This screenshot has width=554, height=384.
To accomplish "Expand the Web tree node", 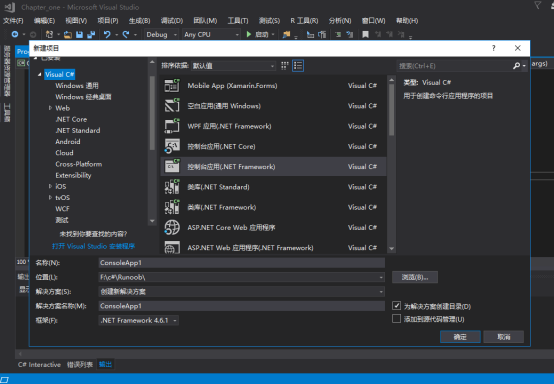I will [50, 108].
